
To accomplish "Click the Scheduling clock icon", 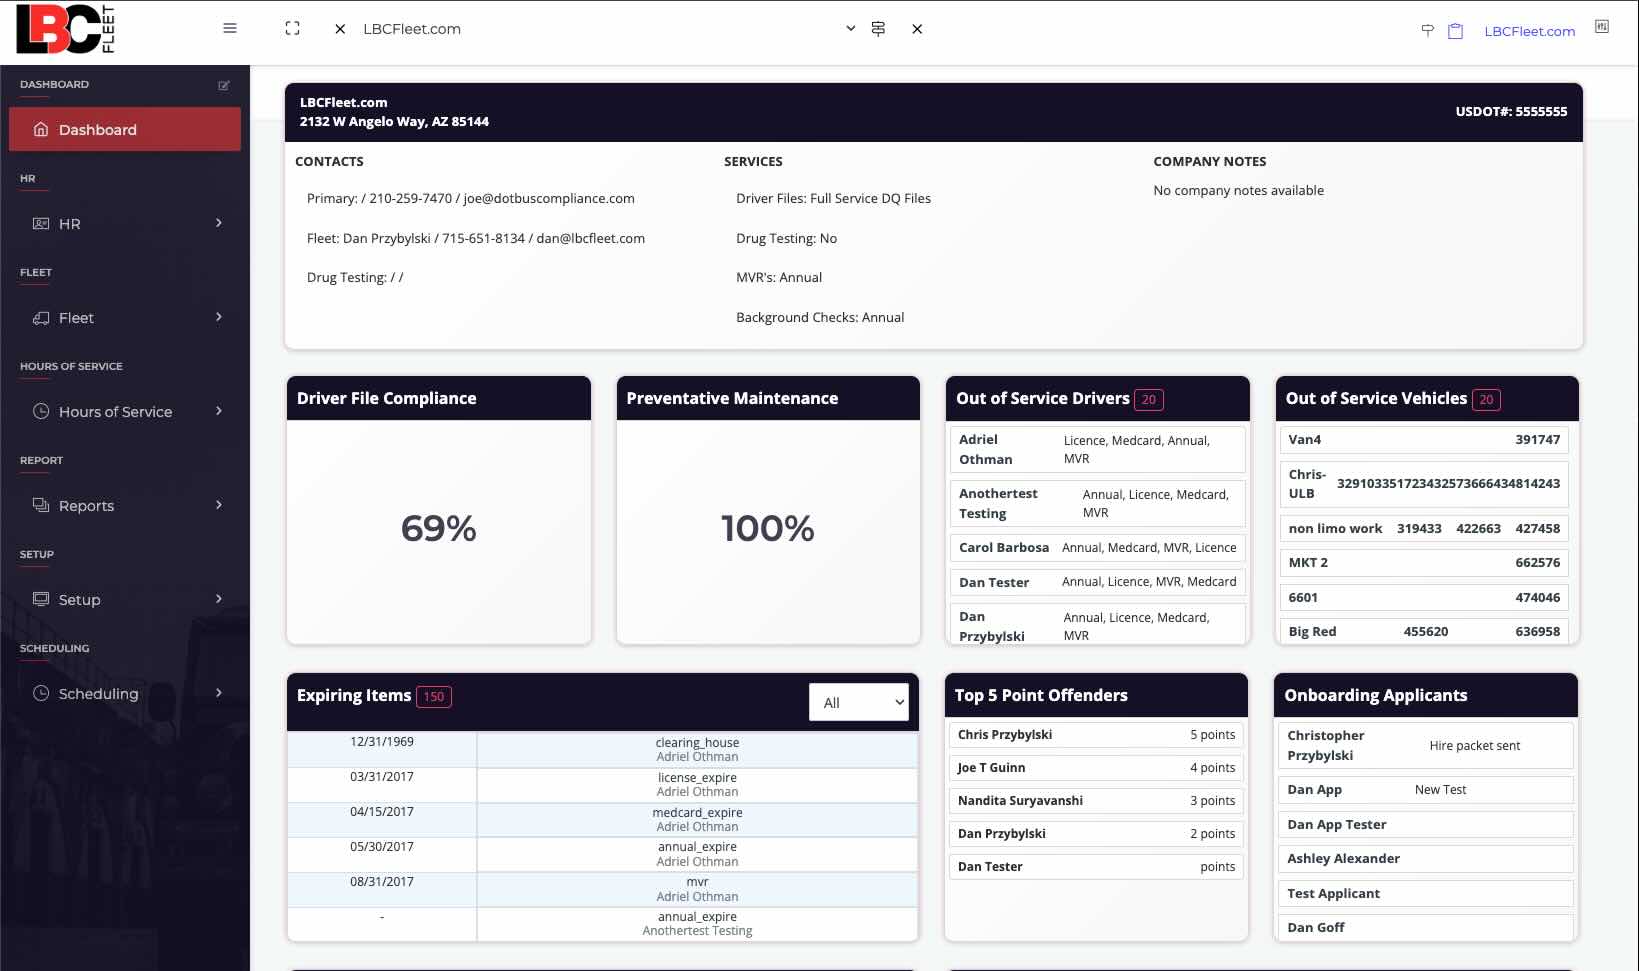I will (x=41, y=693).
